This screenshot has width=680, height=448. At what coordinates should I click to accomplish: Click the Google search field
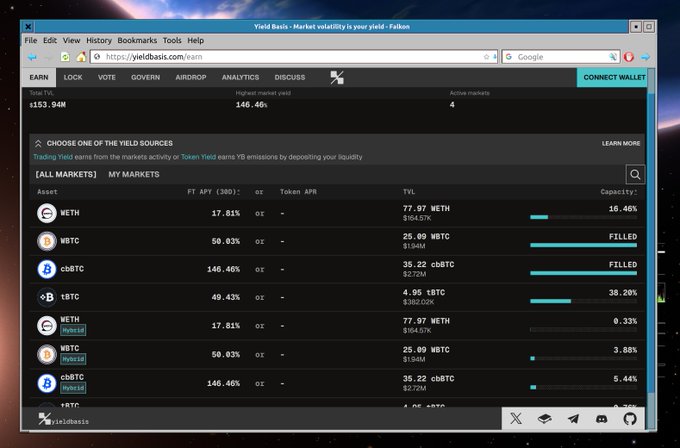[x=562, y=57]
